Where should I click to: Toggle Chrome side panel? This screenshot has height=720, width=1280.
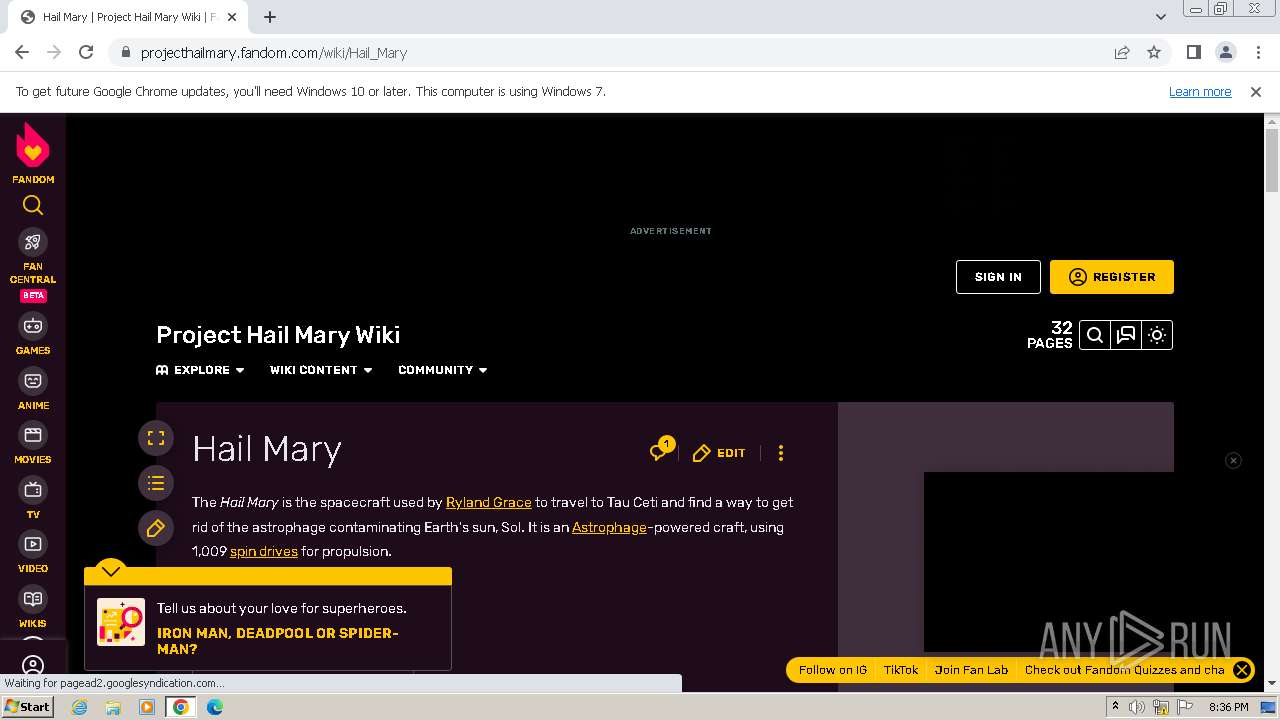[x=1194, y=52]
